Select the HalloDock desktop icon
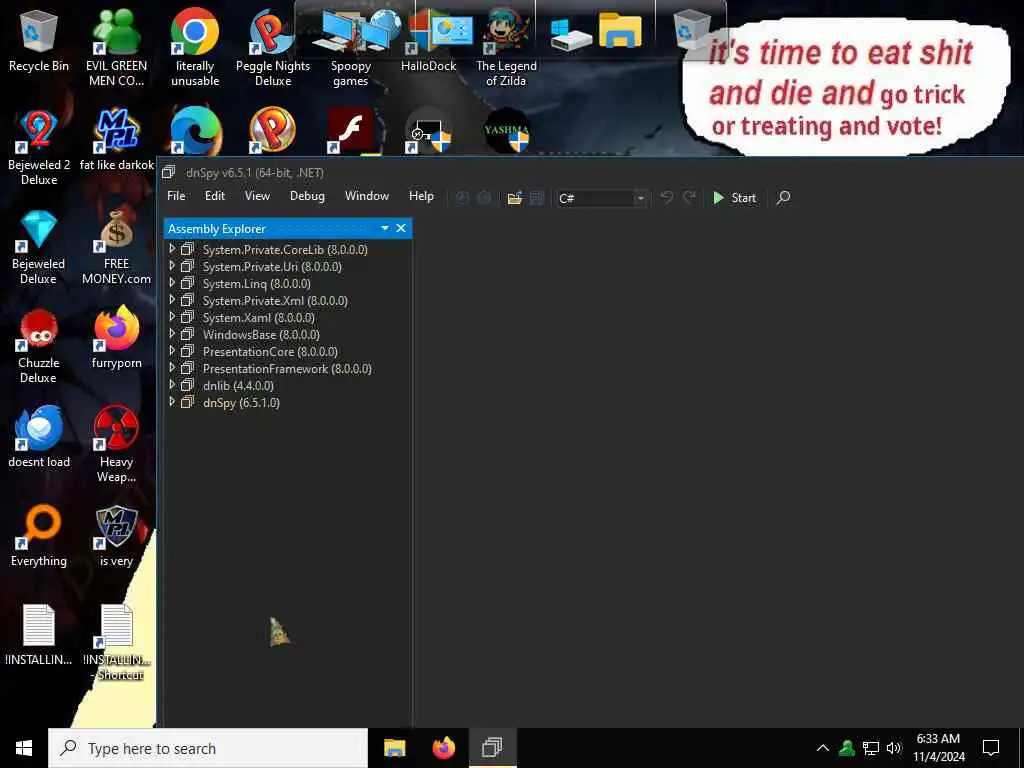The height and width of the screenshot is (768, 1024). coord(428,40)
